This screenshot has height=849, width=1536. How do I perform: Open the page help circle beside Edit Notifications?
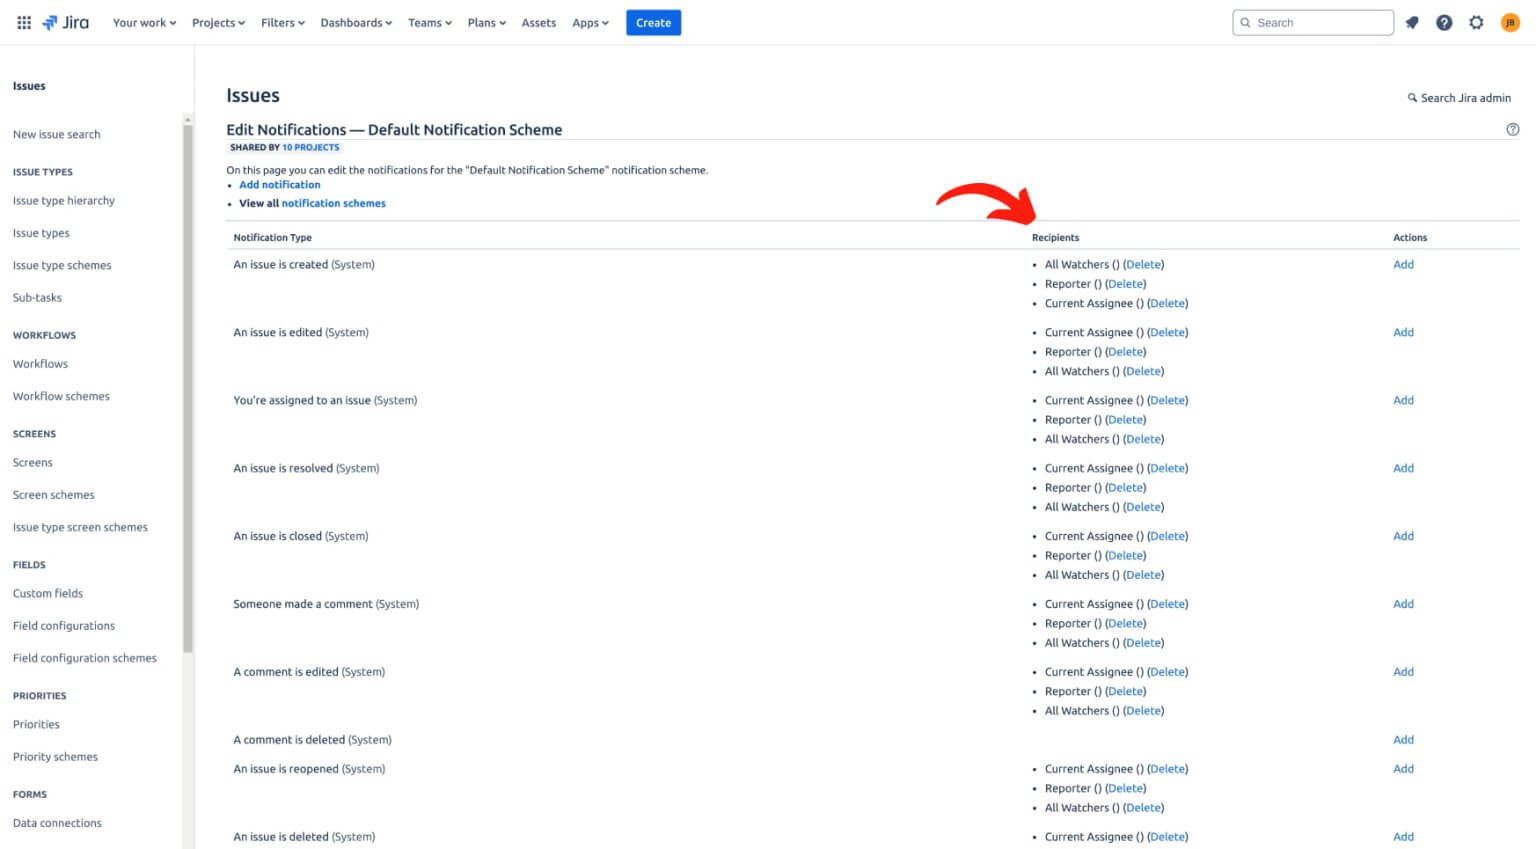coord(1512,129)
